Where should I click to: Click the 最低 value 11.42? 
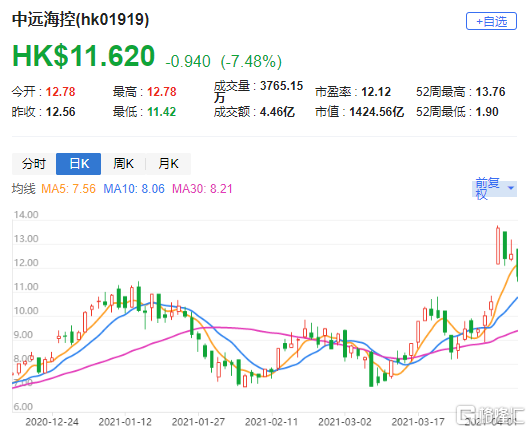162,112
